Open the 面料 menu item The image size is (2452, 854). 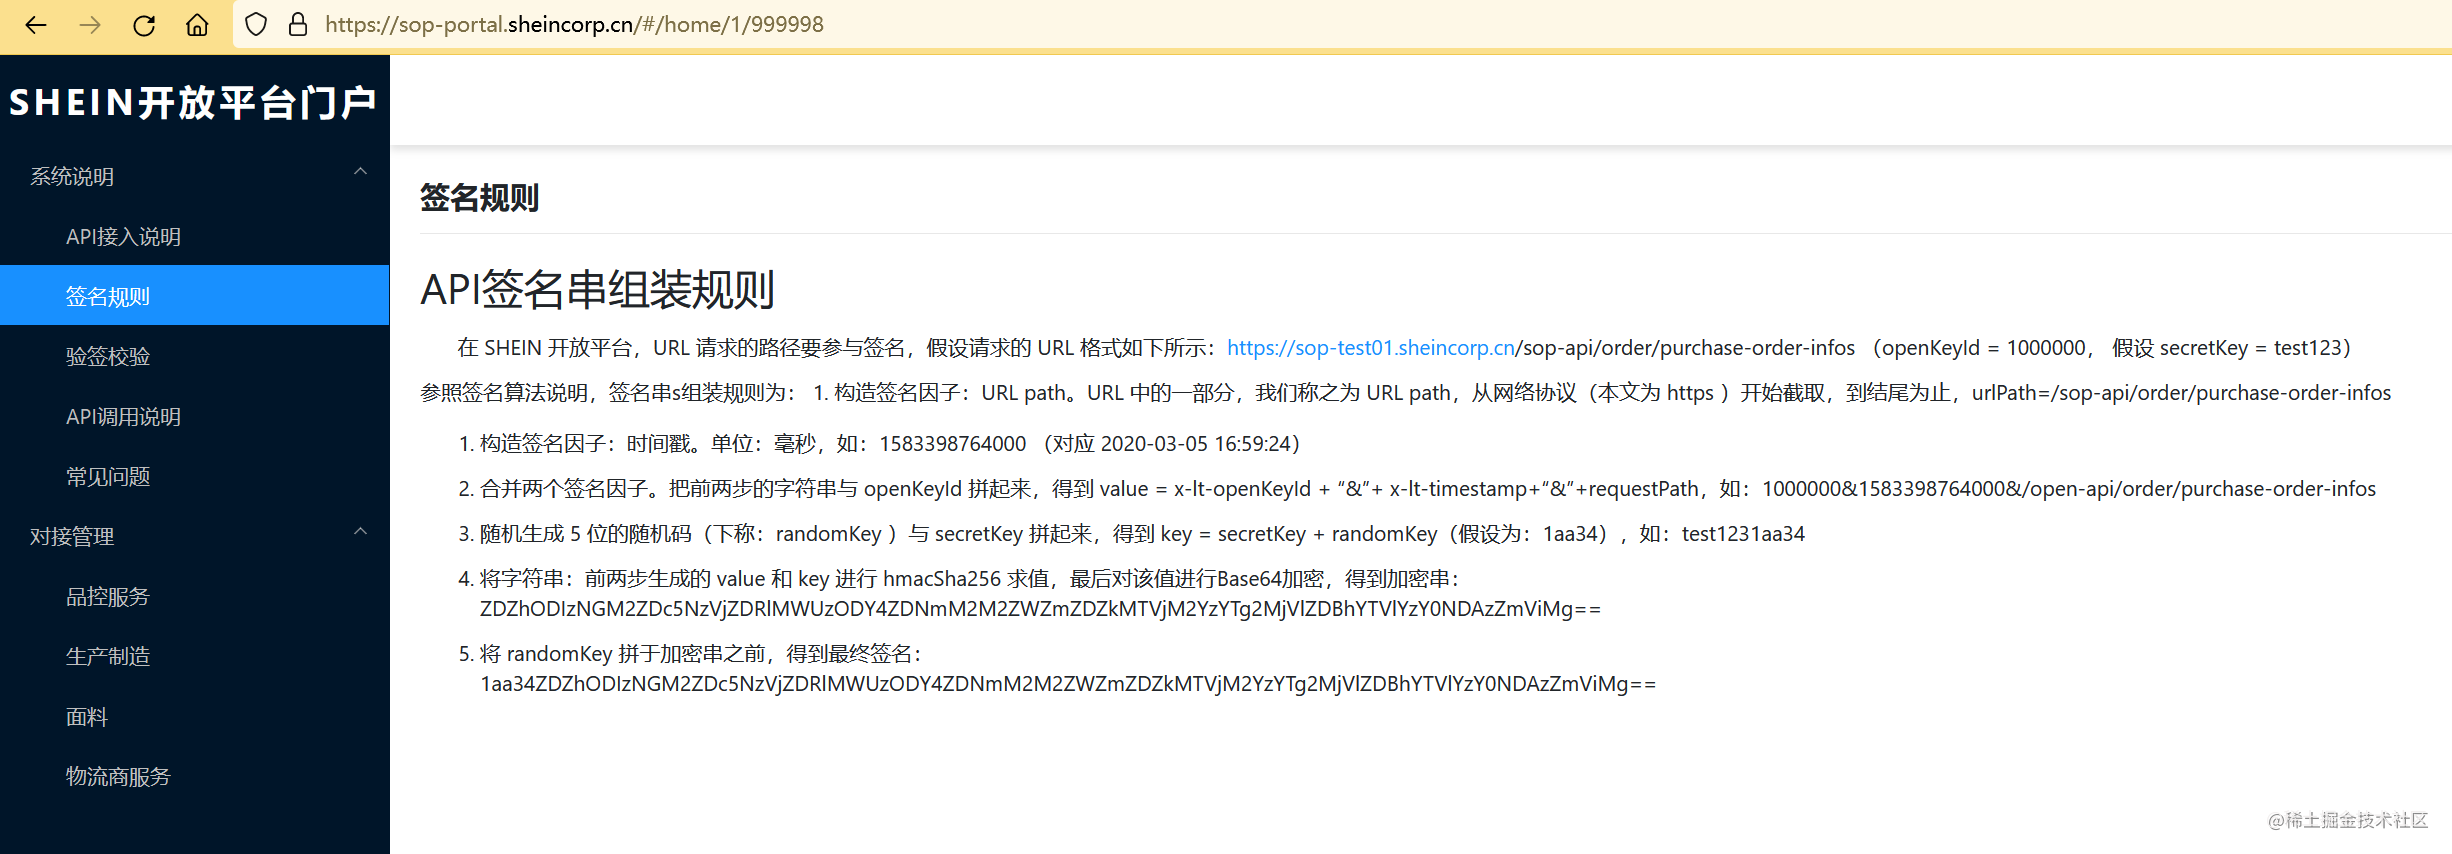[x=194, y=716]
